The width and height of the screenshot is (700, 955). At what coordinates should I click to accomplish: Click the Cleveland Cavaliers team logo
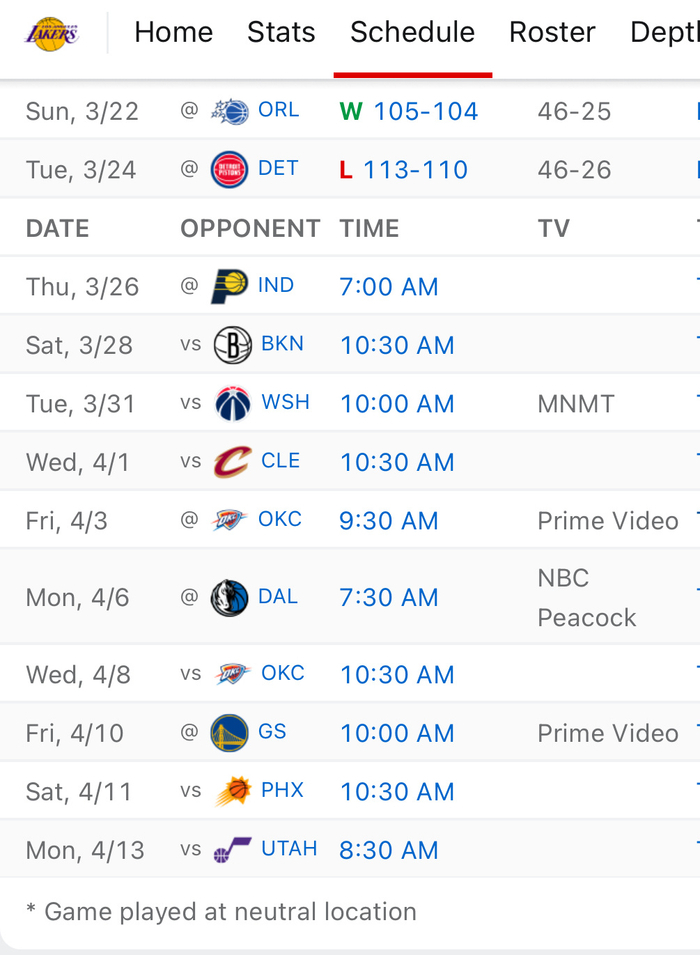tap(232, 462)
